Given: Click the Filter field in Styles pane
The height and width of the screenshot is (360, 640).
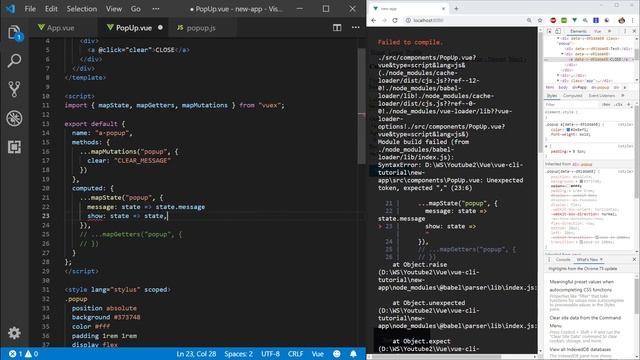Looking at the screenshot, I should 571,104.
